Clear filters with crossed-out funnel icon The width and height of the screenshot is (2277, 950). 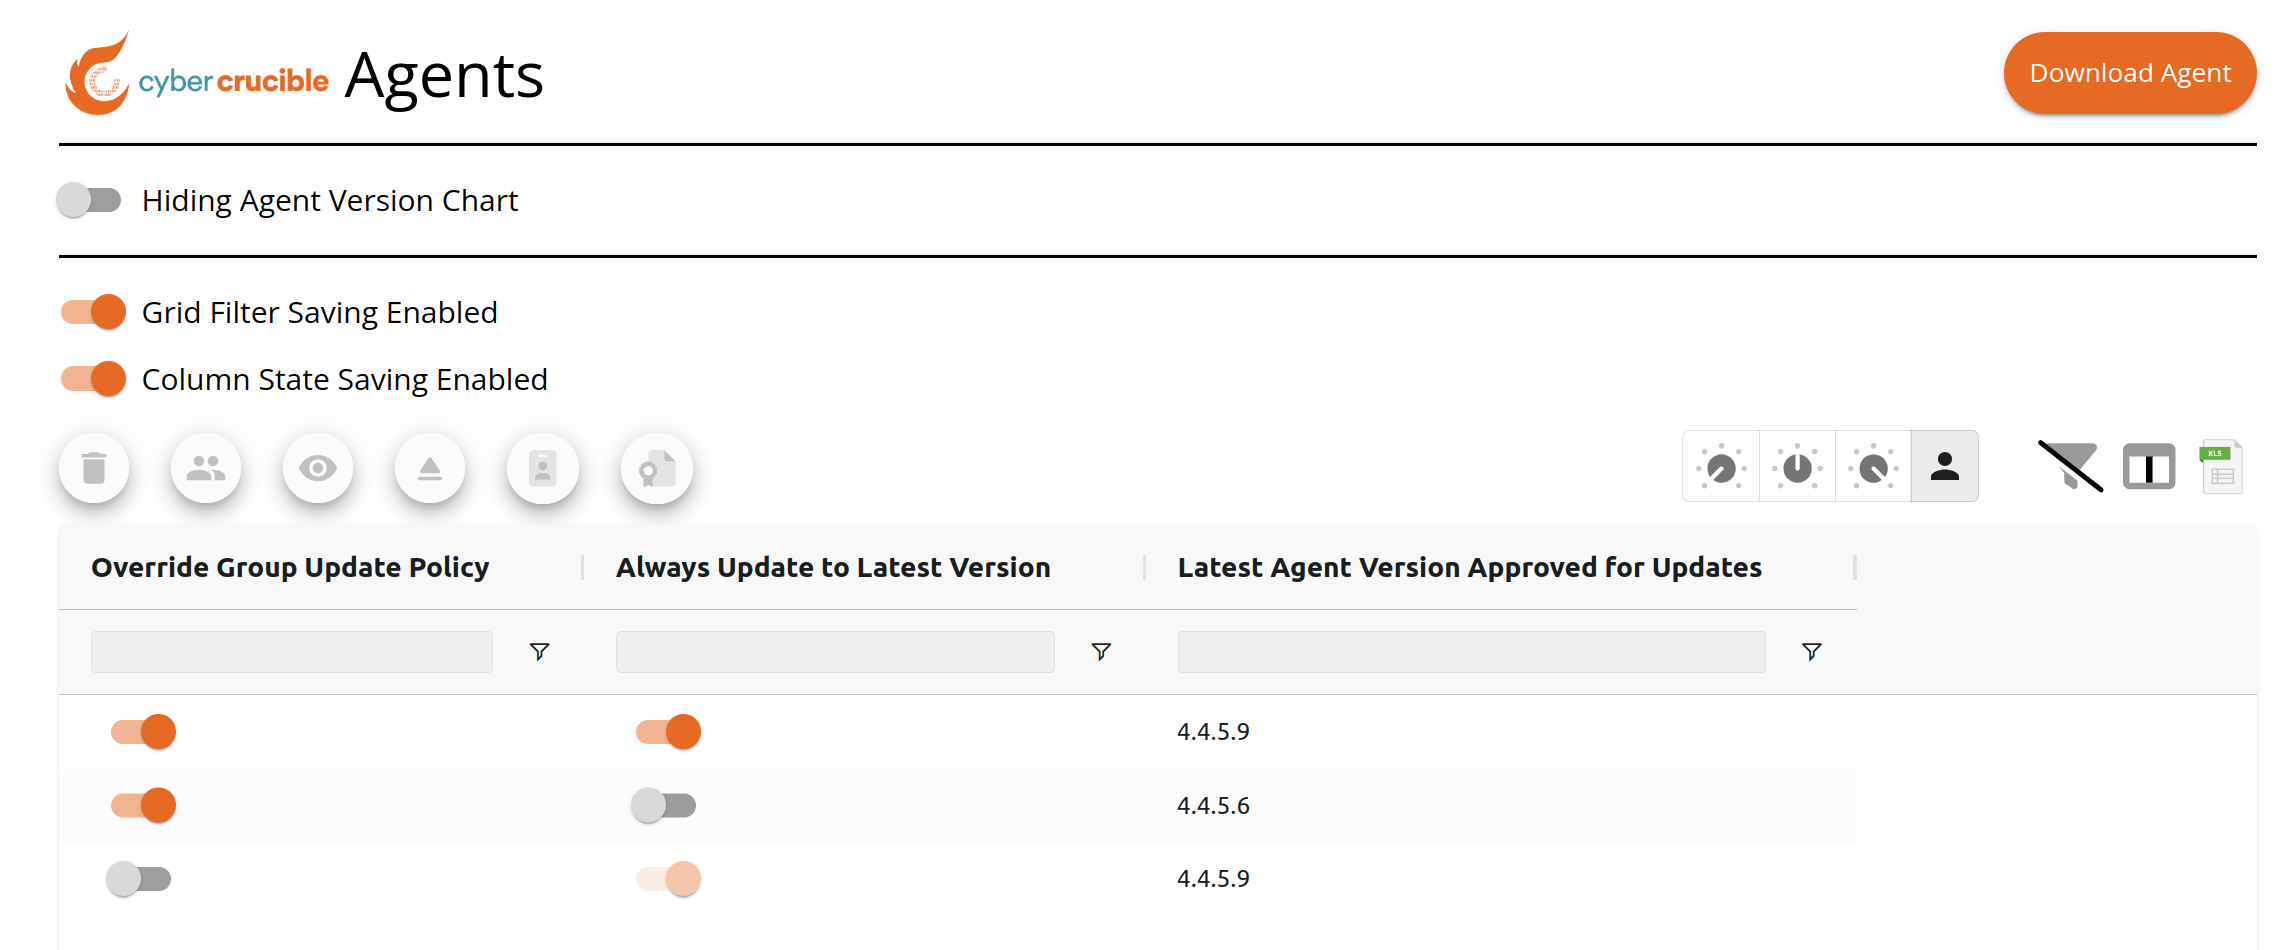pyautogui.click(x=2070, y=467)
